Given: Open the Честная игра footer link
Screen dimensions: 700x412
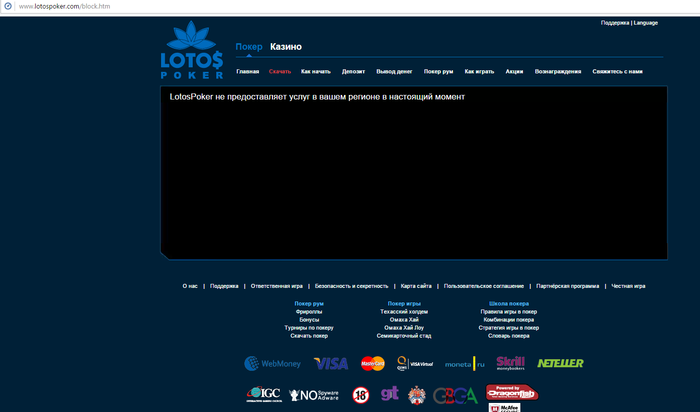Looking at the screenshot, I should 628,286.
